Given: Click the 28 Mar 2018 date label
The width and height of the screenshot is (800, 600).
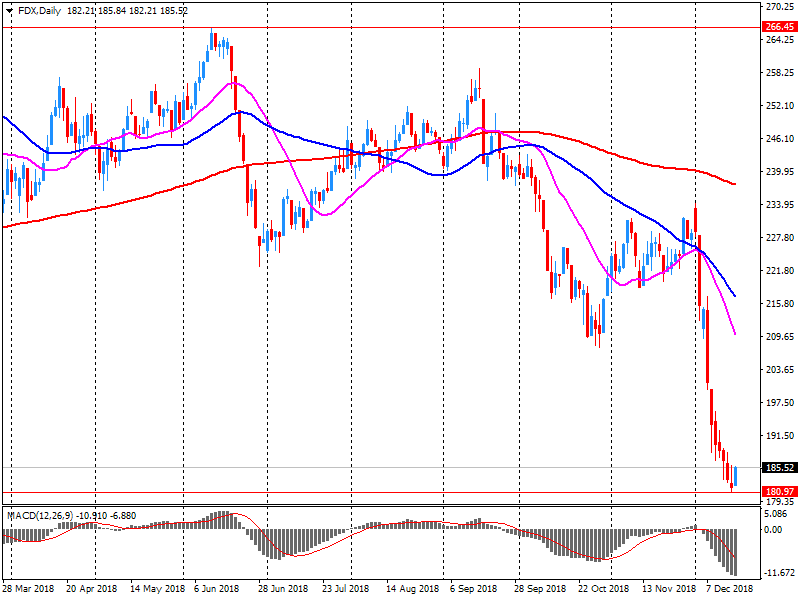Looking at the screenshot, I should (28, 589).
